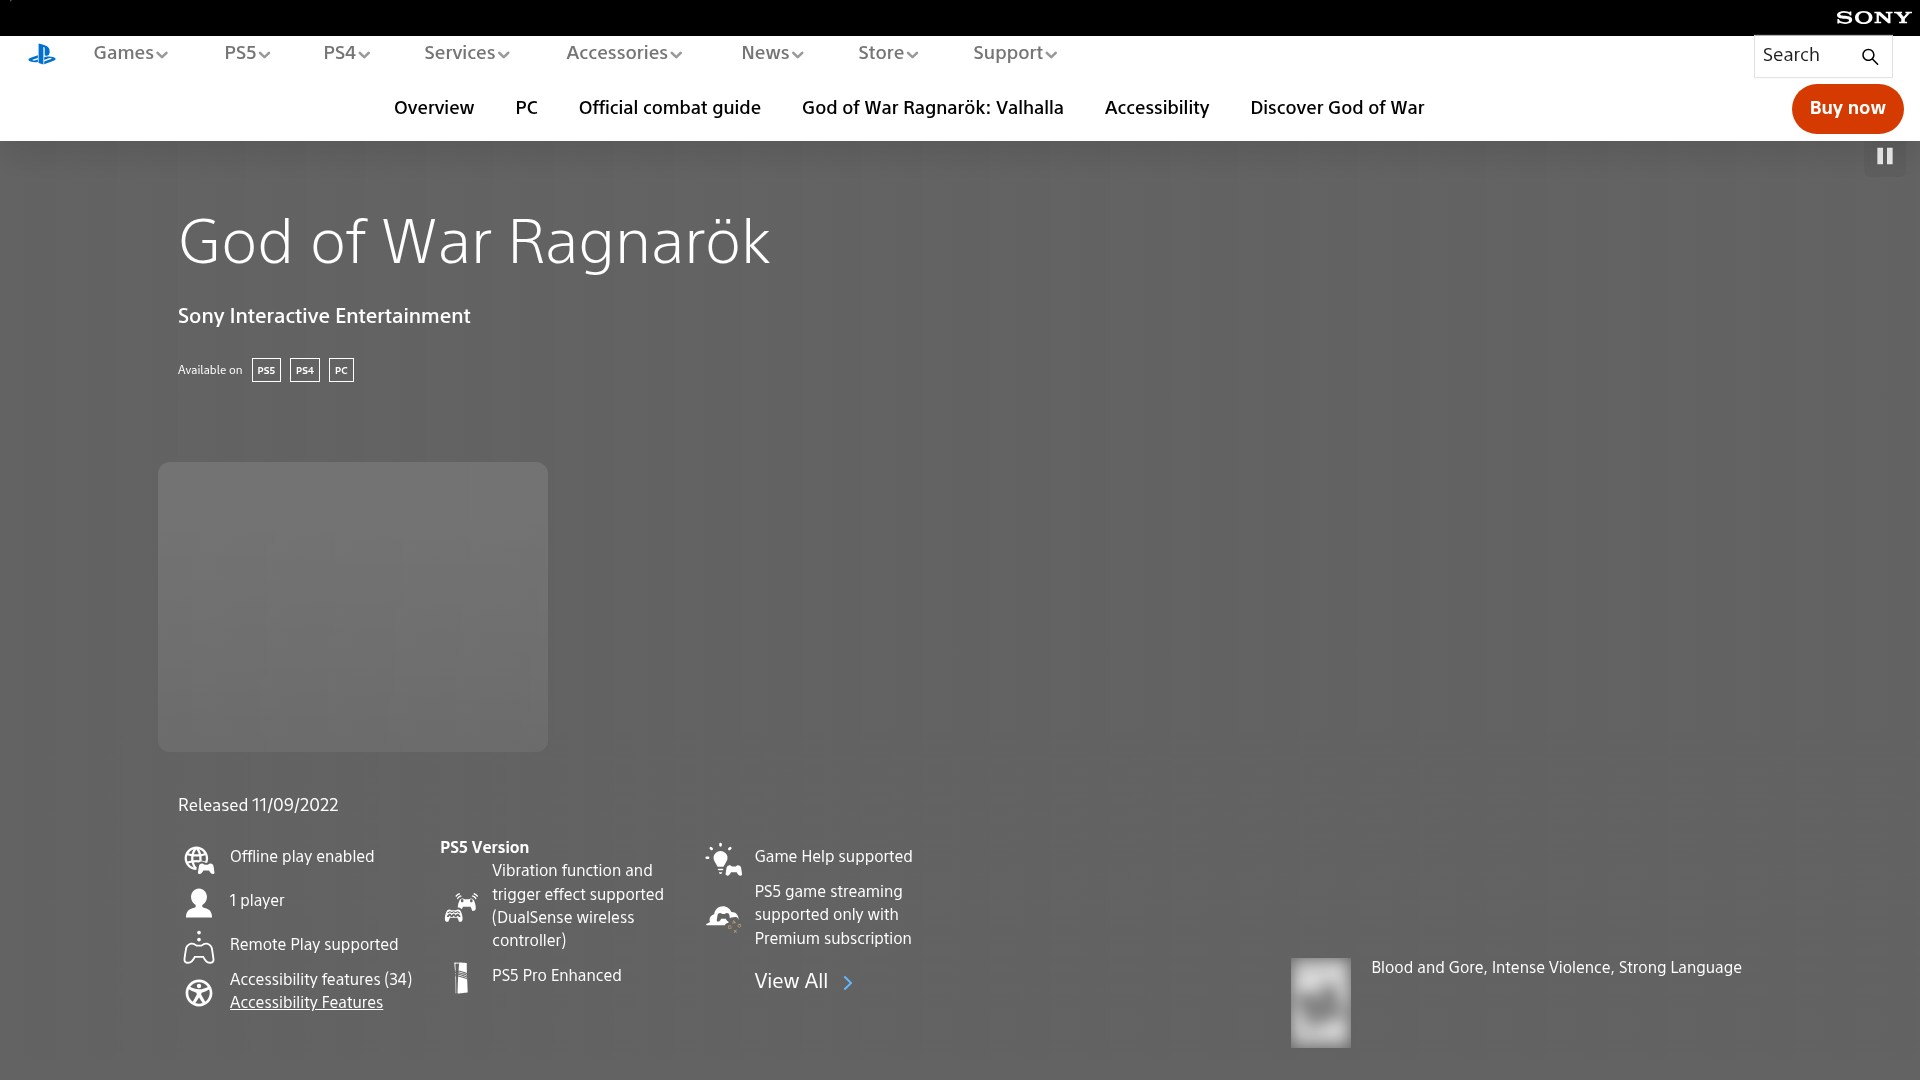Viewport: 1920px width, 1080px height.
Task: Click the PS5 Pro Enhanced label
Action: 556,976
